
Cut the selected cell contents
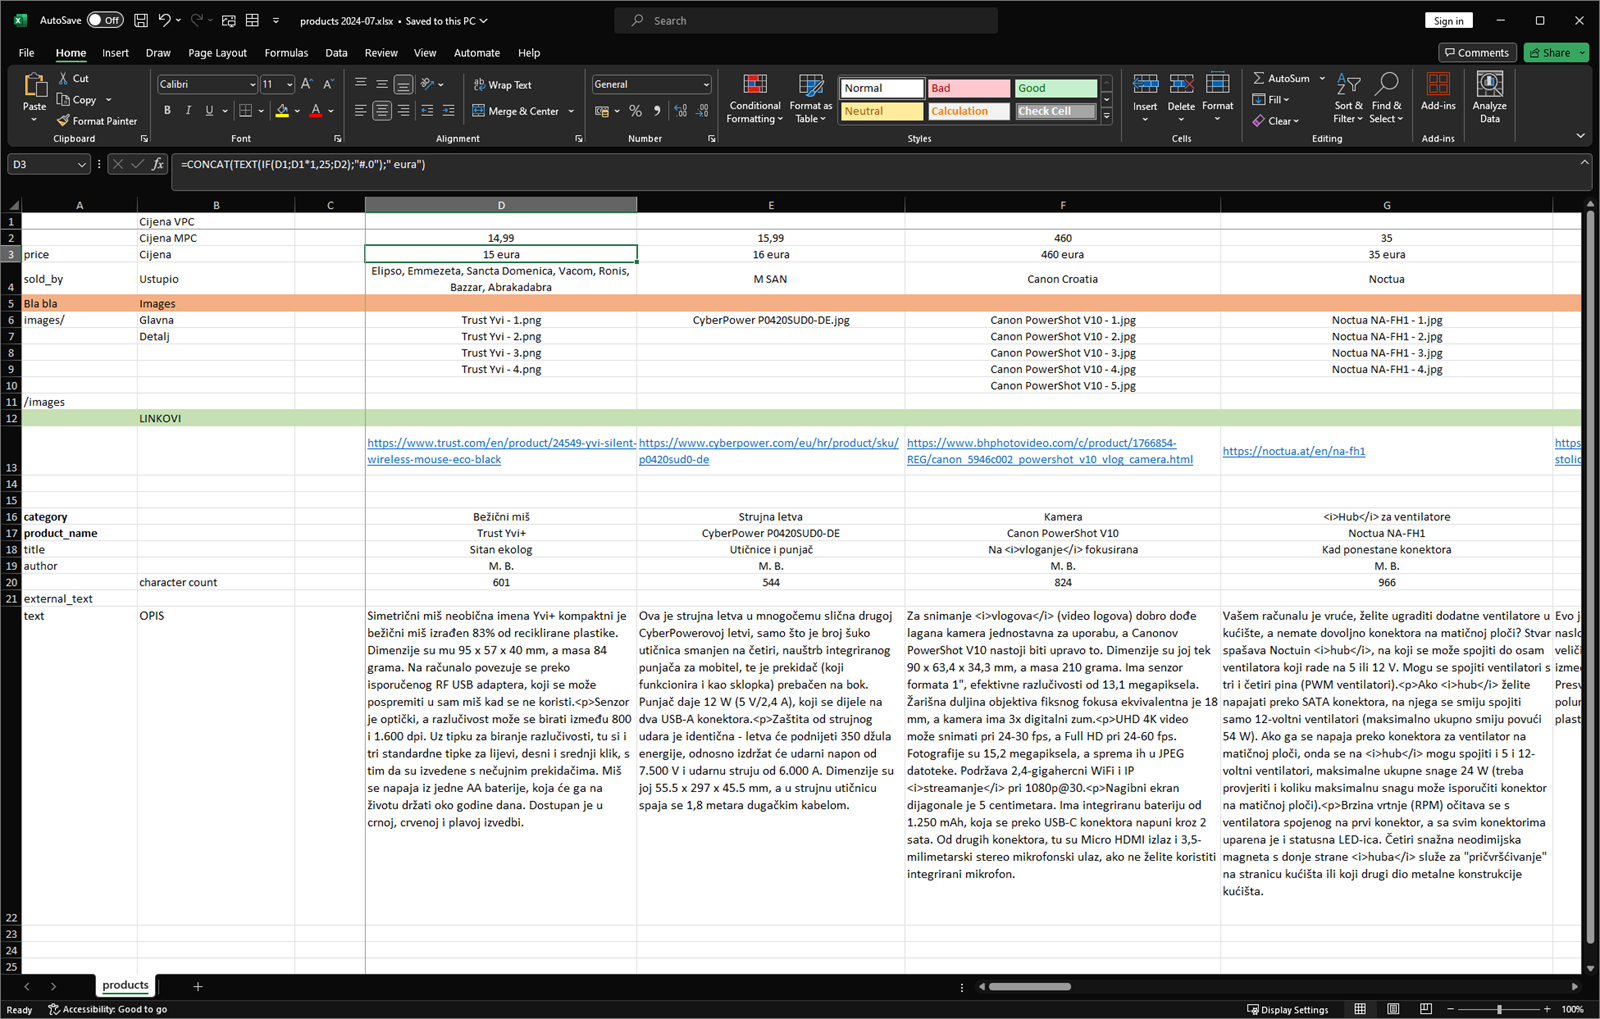tap(73, 78)
